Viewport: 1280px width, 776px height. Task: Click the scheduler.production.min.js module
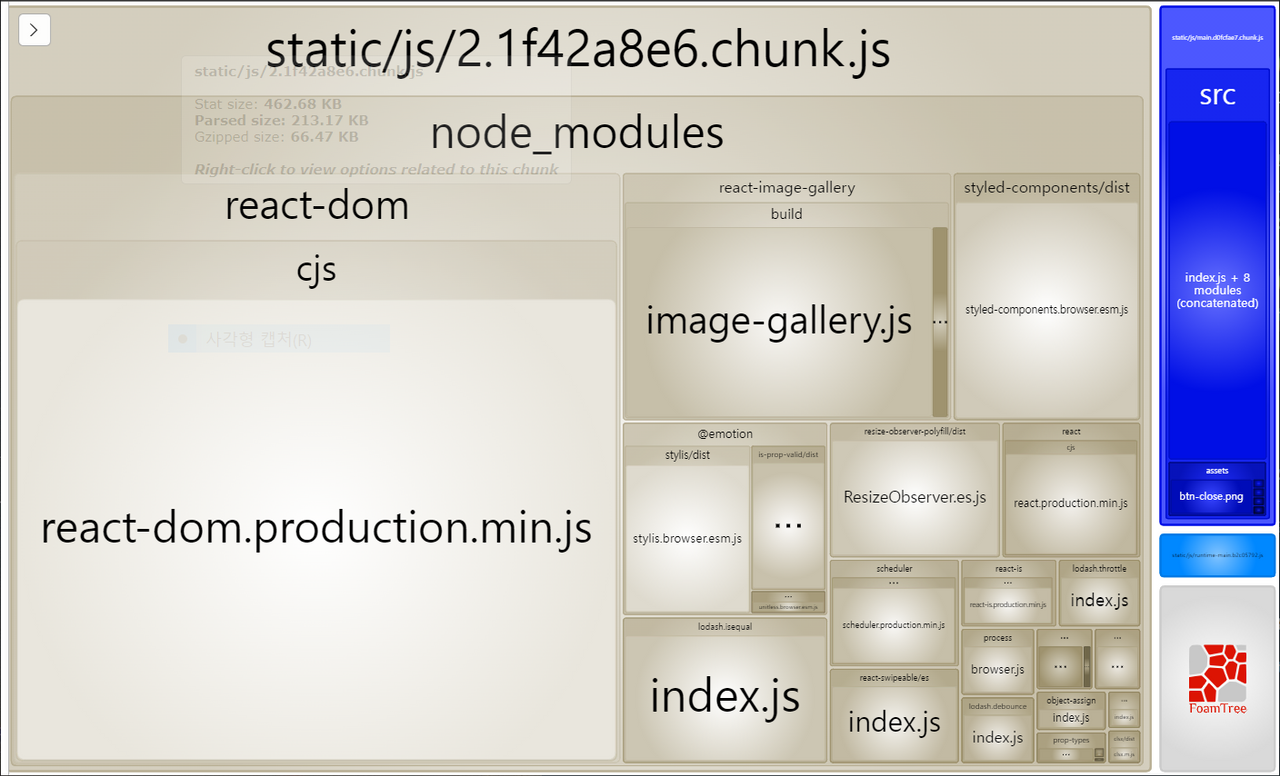[x=893, y=625]
